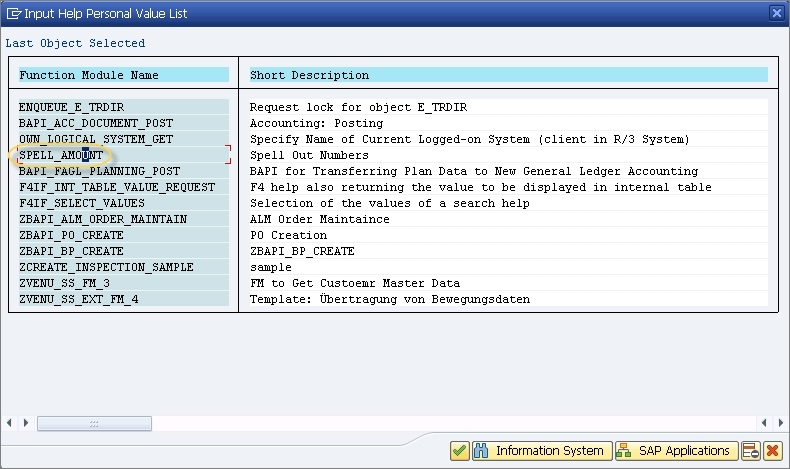Click far-right right-pointing scroll arrow

click(781, 423)
